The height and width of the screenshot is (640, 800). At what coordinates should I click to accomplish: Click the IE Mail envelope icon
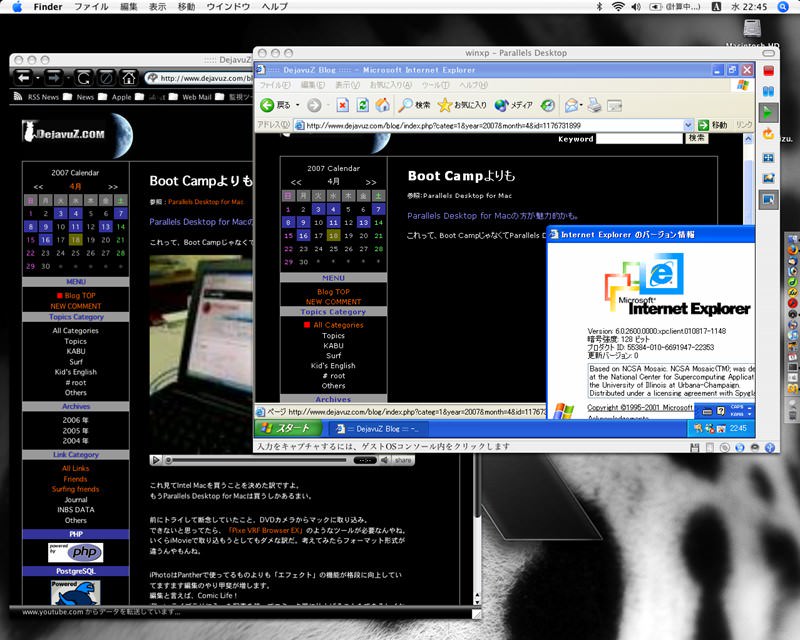571,105
